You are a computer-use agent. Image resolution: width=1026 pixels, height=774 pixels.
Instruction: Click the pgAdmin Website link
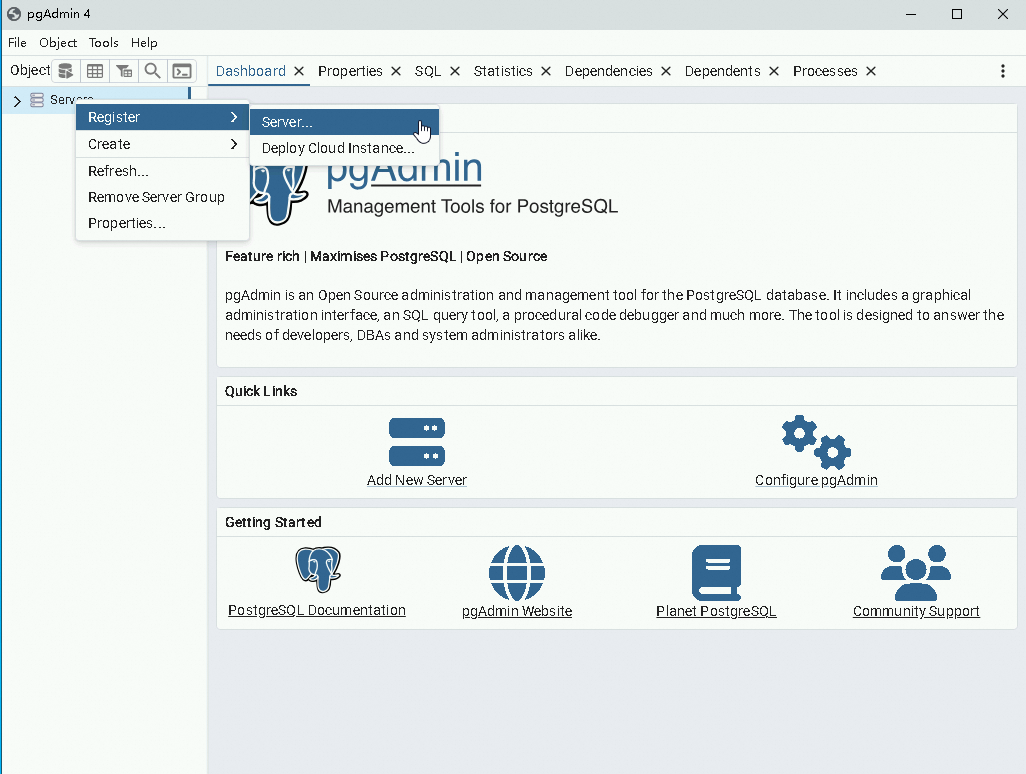pyautogui.click(x=517, y=611)
